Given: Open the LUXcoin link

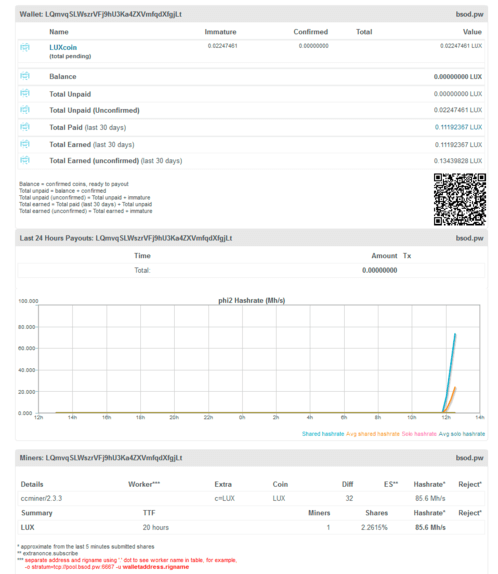Looking at the screenshot, I should pos(63,47).
